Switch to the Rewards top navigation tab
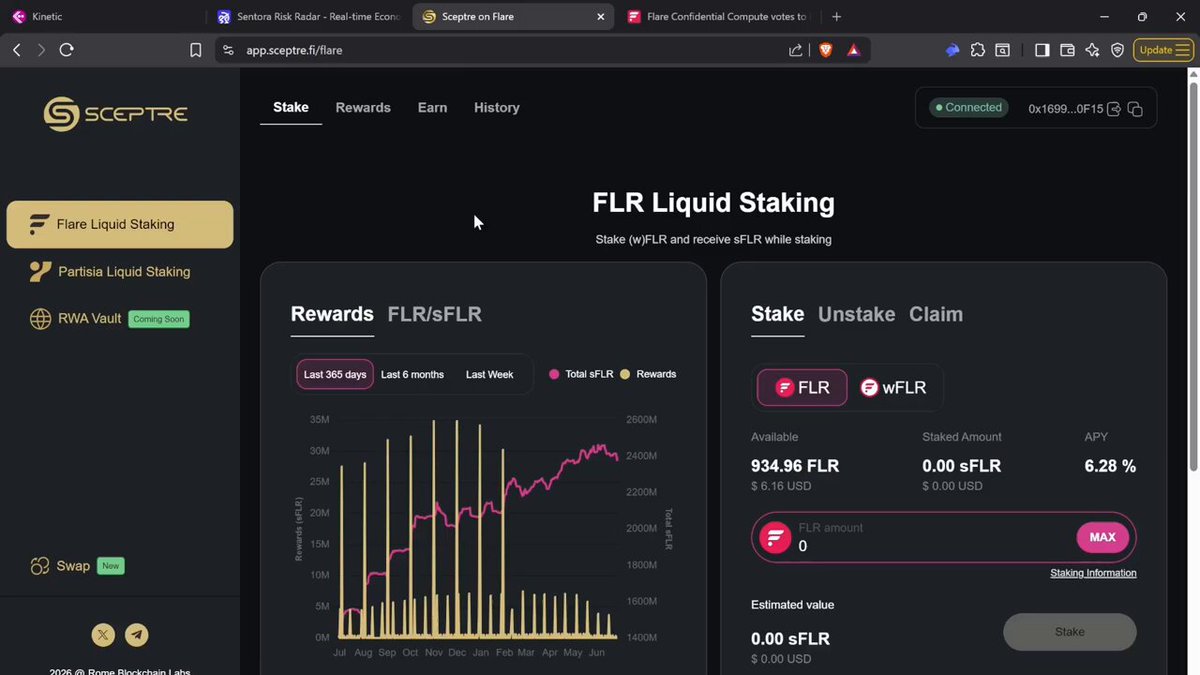Screen dimensions: 1200x675 [363, 107]
